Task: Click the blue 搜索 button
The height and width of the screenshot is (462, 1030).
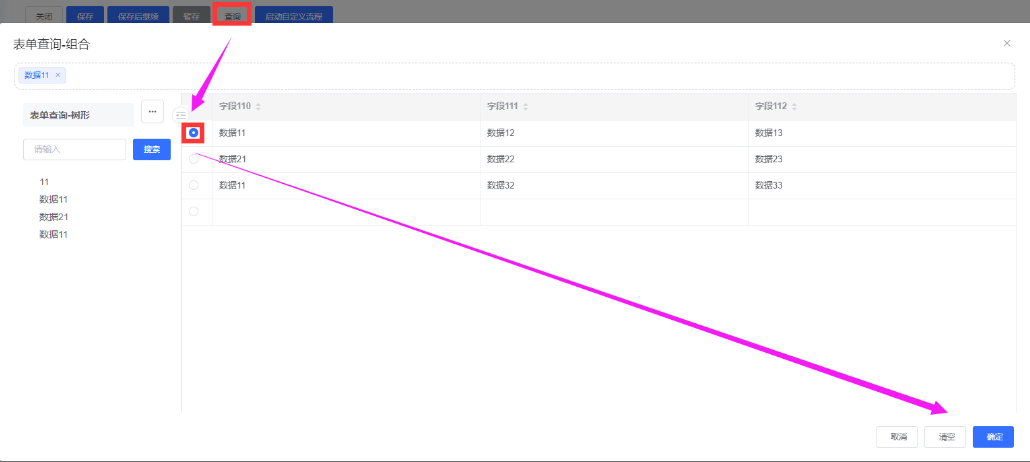Action: 152,149
